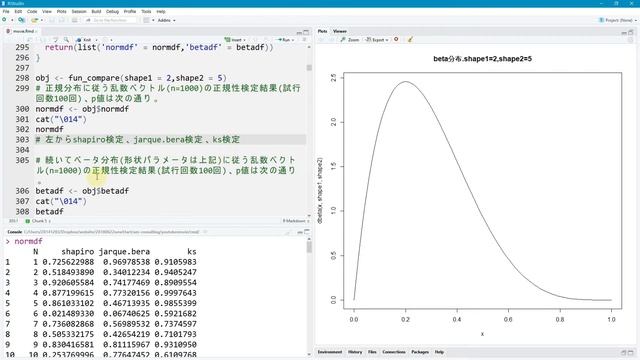Open the Chunk 5 navigator dropdown
Viewport: 640px width, 360px height.
[x=38, y=221]
